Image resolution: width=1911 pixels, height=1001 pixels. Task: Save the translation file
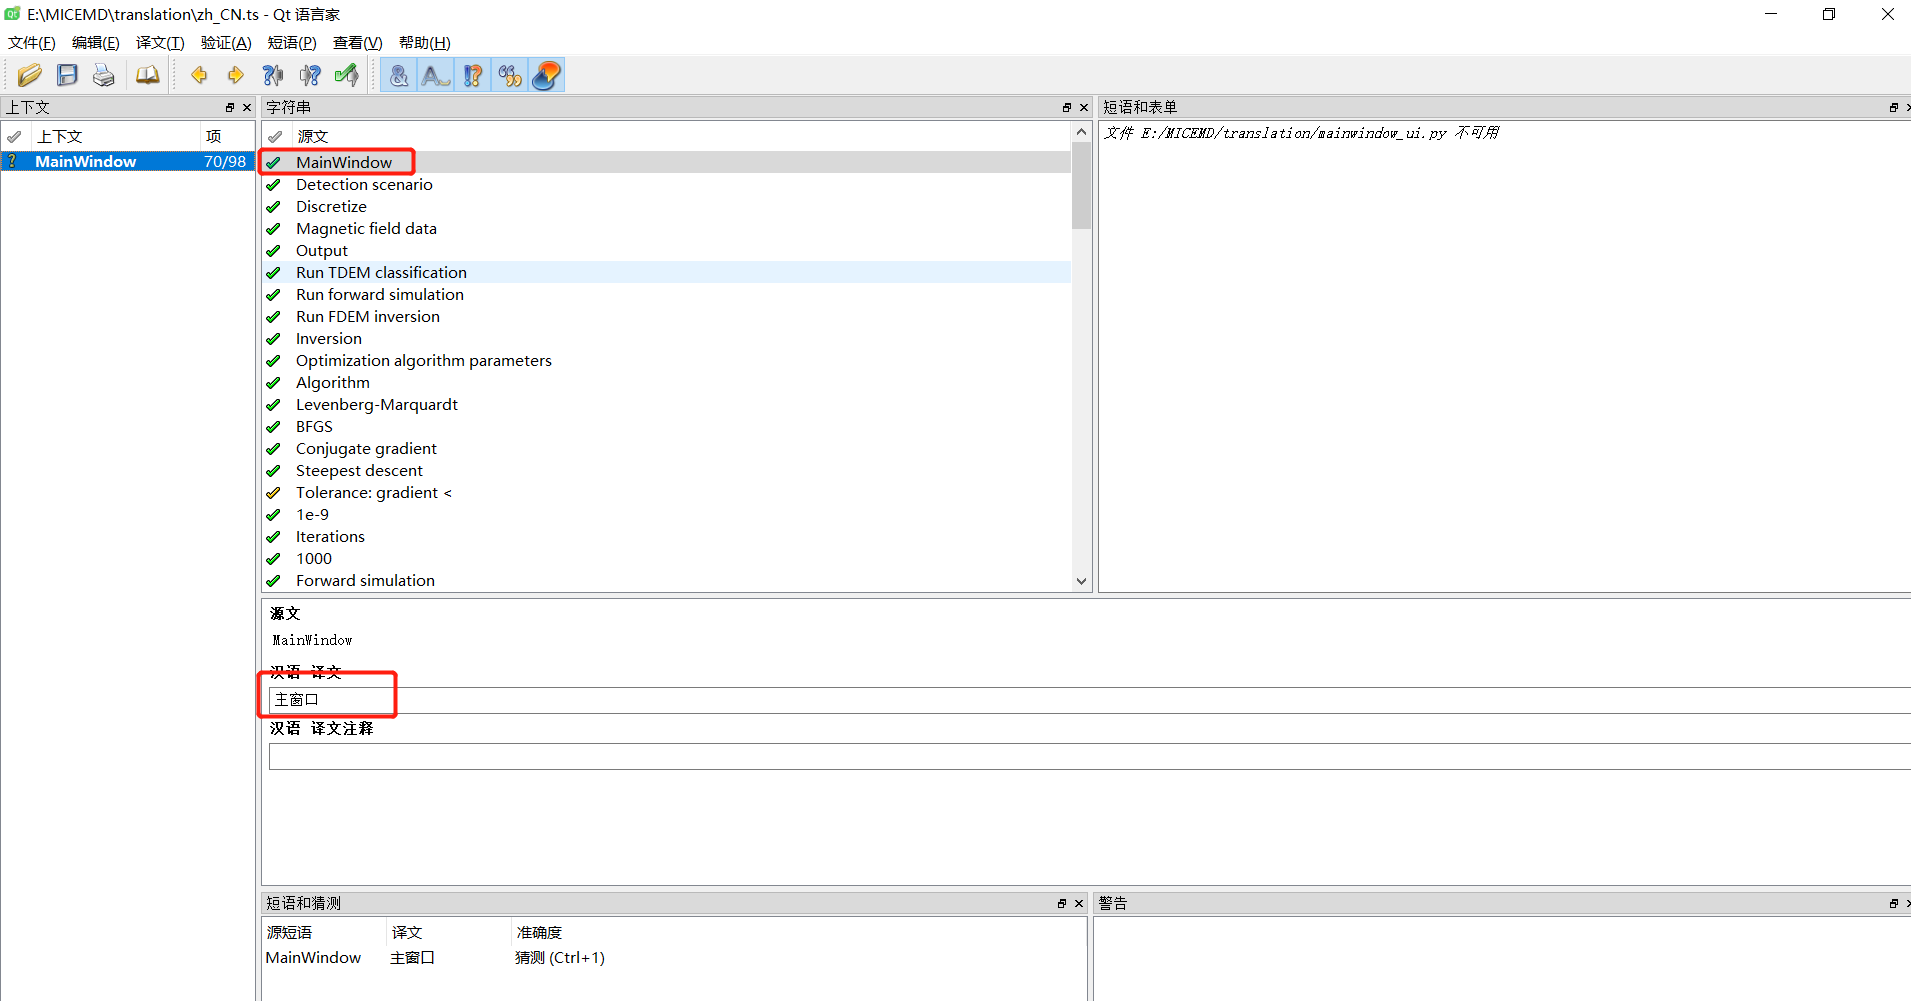(67, 75)
